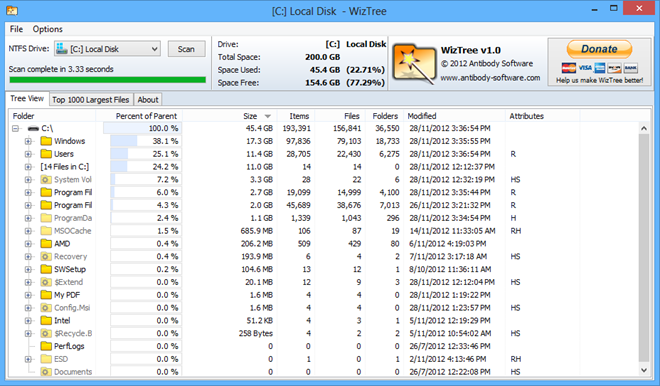The width and height of the screenshot is (660, 386).
Task: Select the 258 Bytes size cell
Action: coord(256,333)
